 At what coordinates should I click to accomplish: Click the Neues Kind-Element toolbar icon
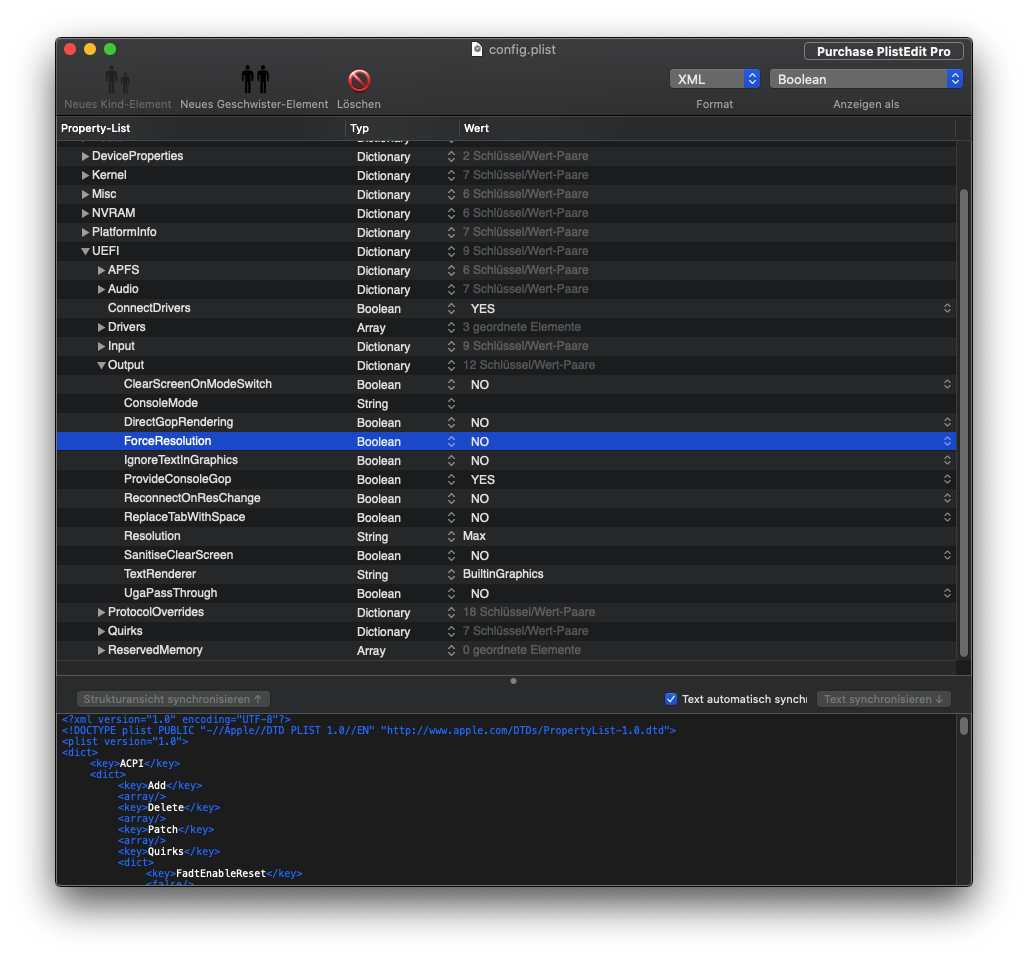tap(117, 79)
